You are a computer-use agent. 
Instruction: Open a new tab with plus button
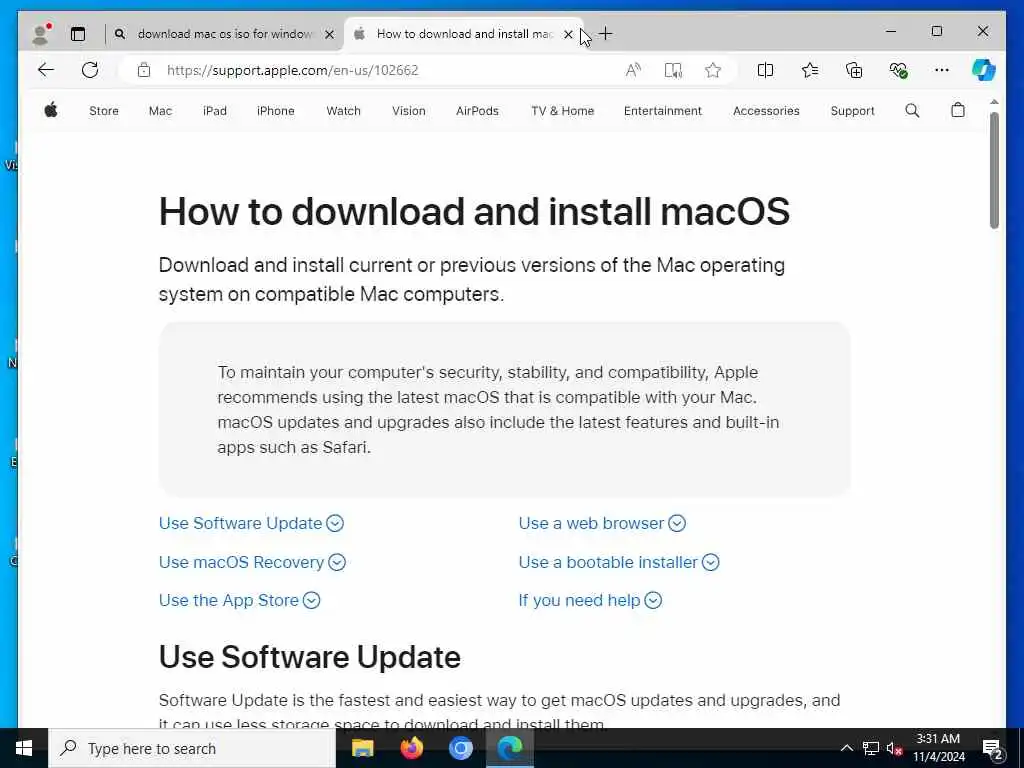[x=605, y=34]
